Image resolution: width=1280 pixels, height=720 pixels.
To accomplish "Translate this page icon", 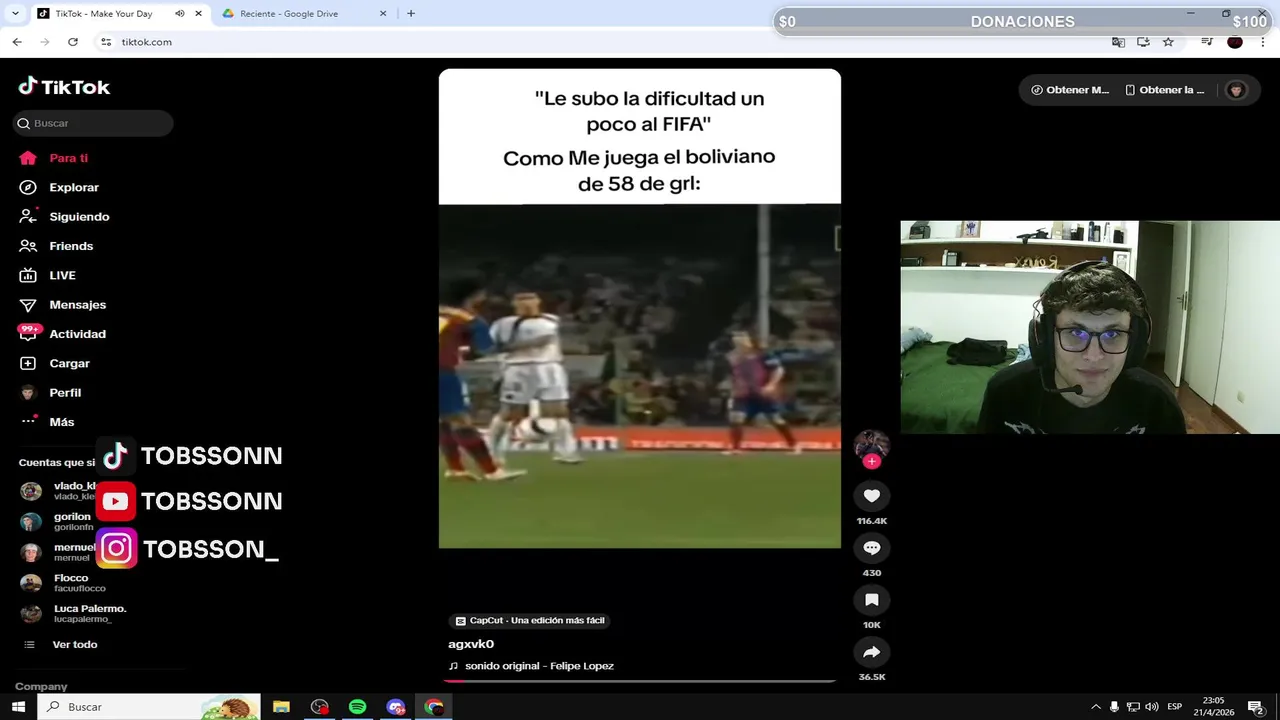I will [x=1118, y=42].
